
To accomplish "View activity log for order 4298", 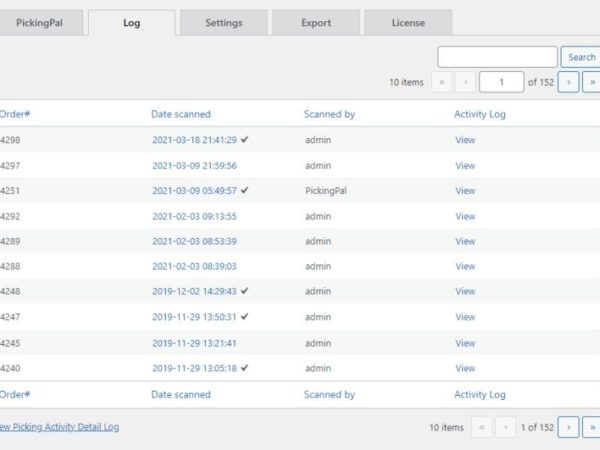I will (x=465, y=140).
